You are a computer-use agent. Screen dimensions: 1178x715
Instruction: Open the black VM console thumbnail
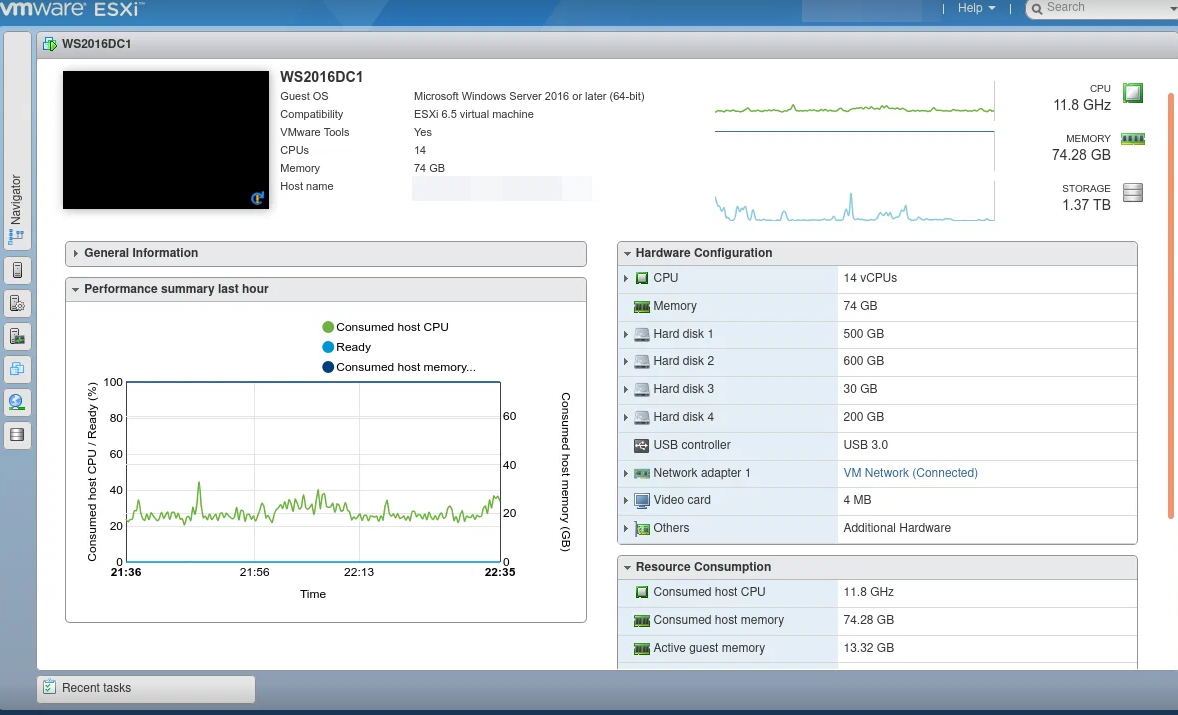point(166,140)
